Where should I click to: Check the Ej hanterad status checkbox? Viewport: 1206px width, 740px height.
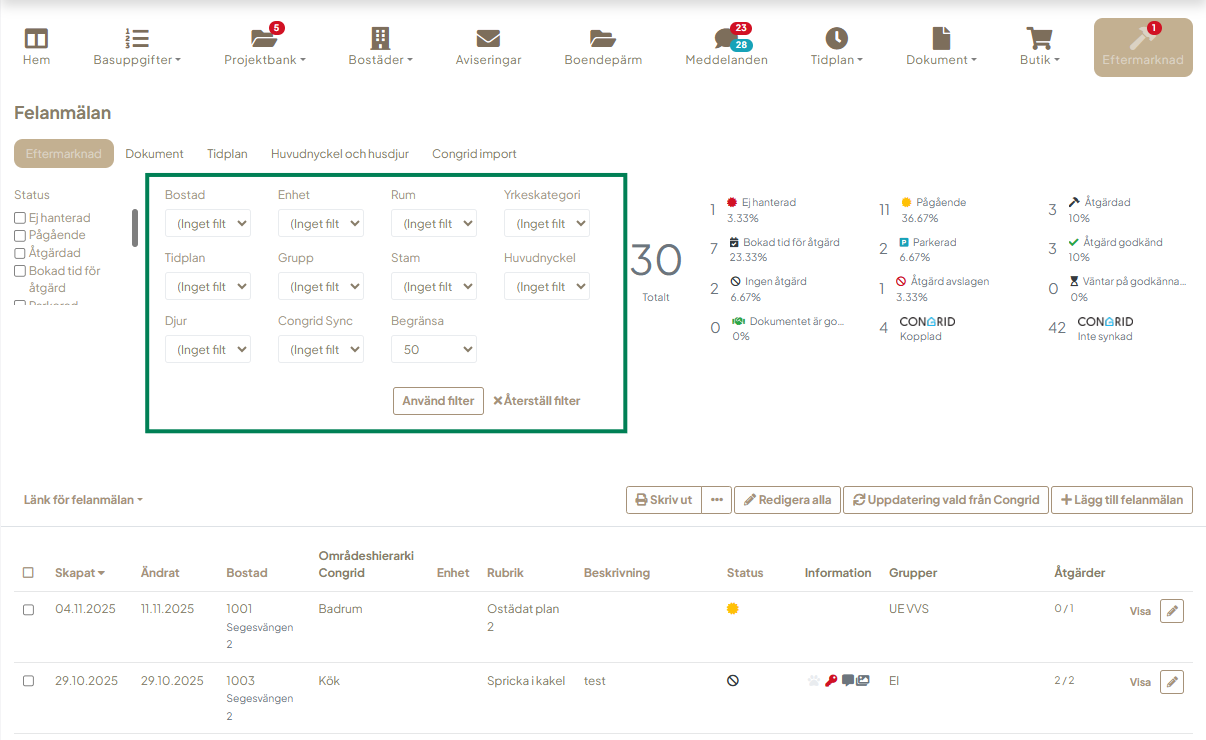pyautogui.click(x=19, y=218)
